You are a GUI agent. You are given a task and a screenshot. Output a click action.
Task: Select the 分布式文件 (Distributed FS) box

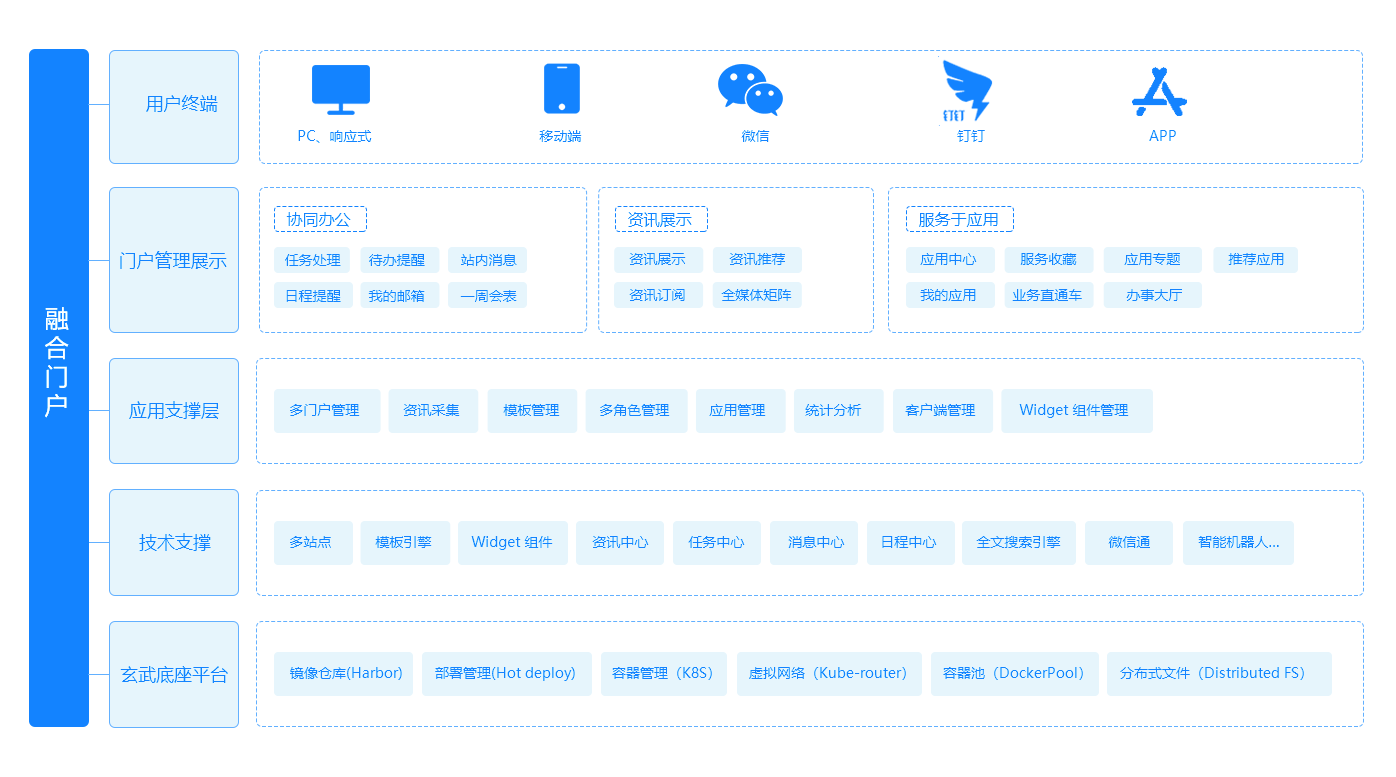coord(1219,674)
